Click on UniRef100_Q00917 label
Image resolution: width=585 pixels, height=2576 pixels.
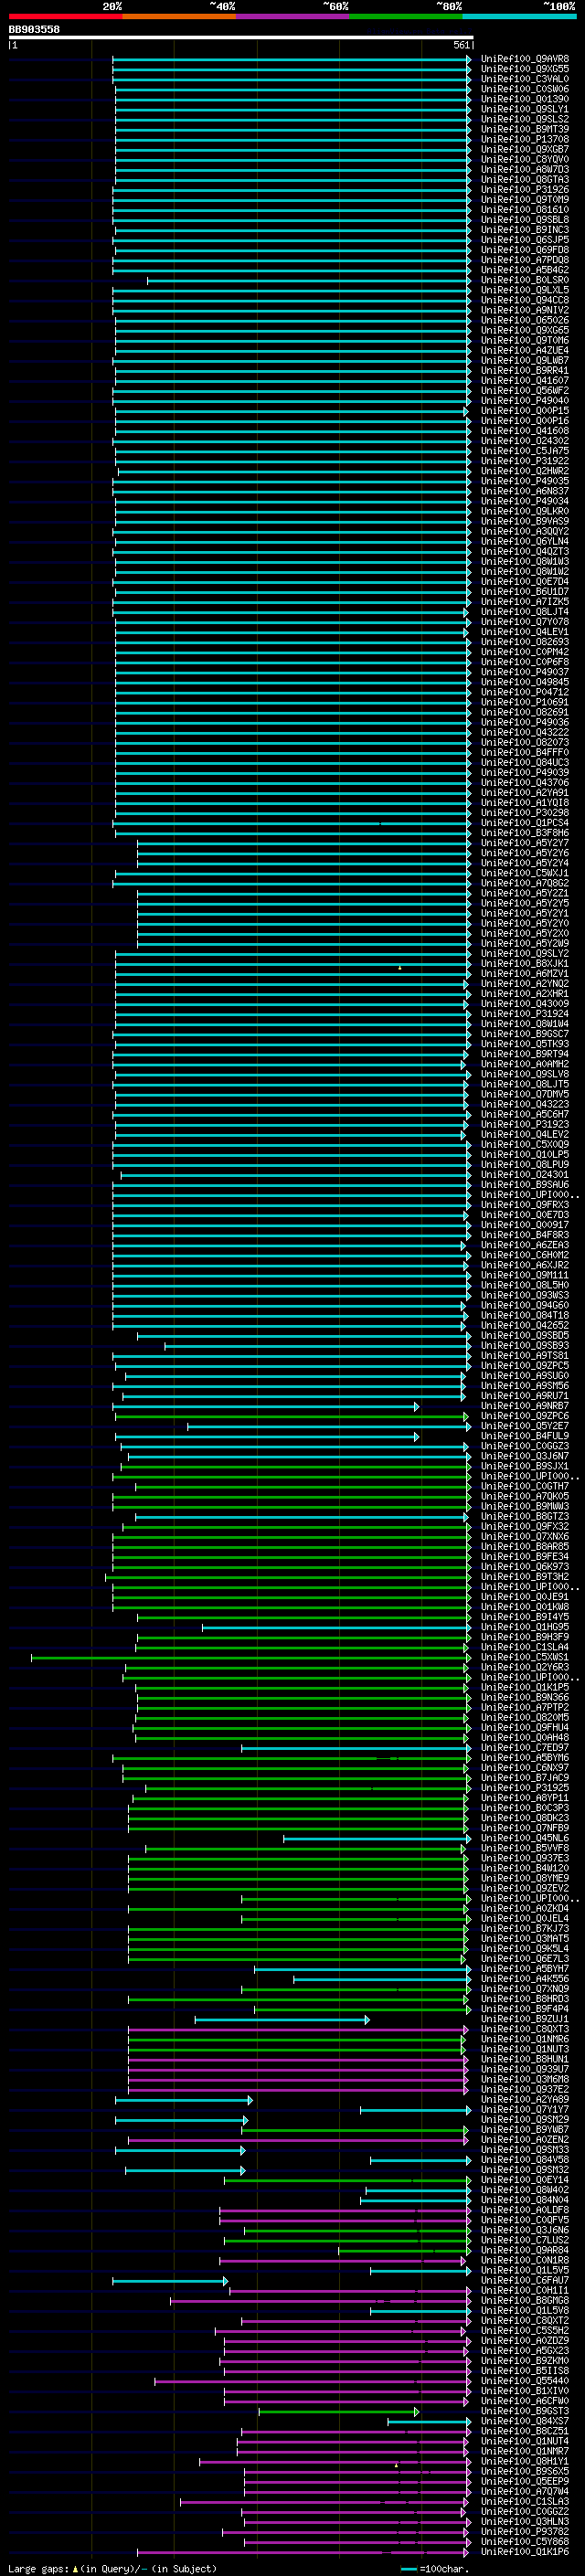tap(525, 1225)
